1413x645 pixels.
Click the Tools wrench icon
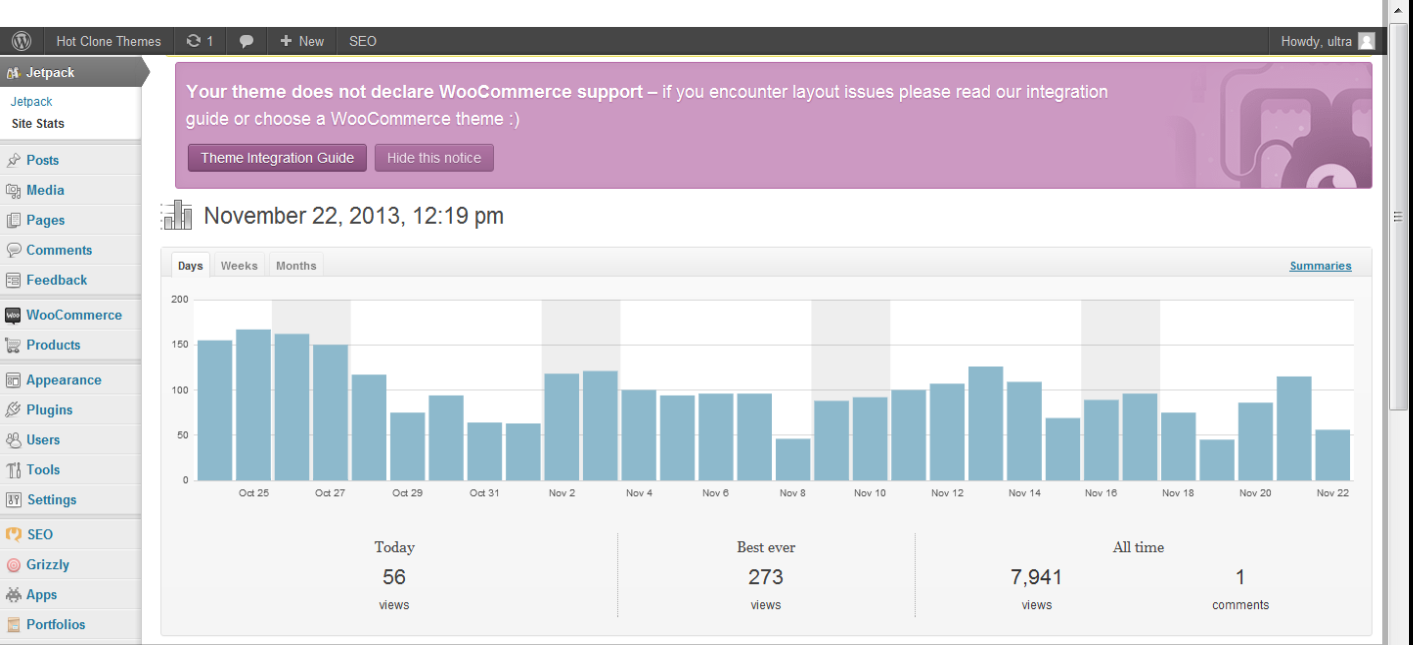tap(13, 470)
